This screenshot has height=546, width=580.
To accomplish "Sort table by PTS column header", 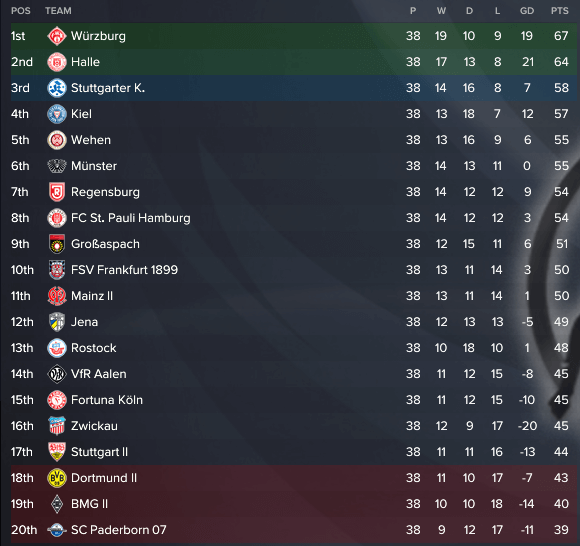I will [x=559, y=11].
